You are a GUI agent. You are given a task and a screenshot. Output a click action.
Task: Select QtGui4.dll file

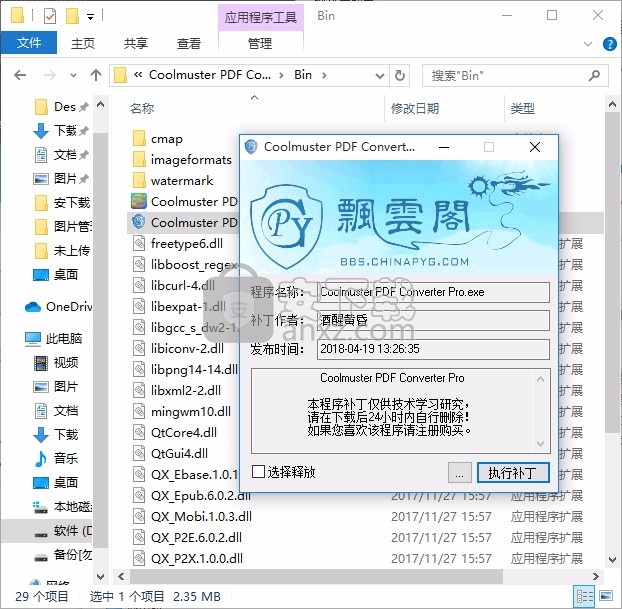(x=179, y=453)
